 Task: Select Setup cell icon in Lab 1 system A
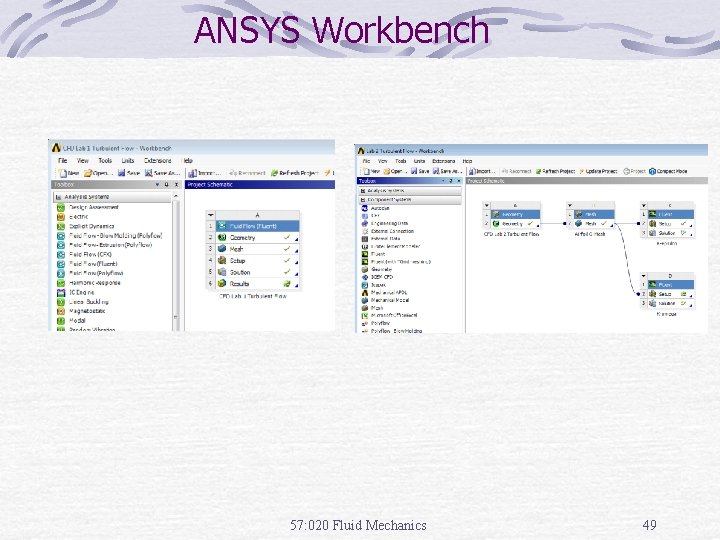222,260
